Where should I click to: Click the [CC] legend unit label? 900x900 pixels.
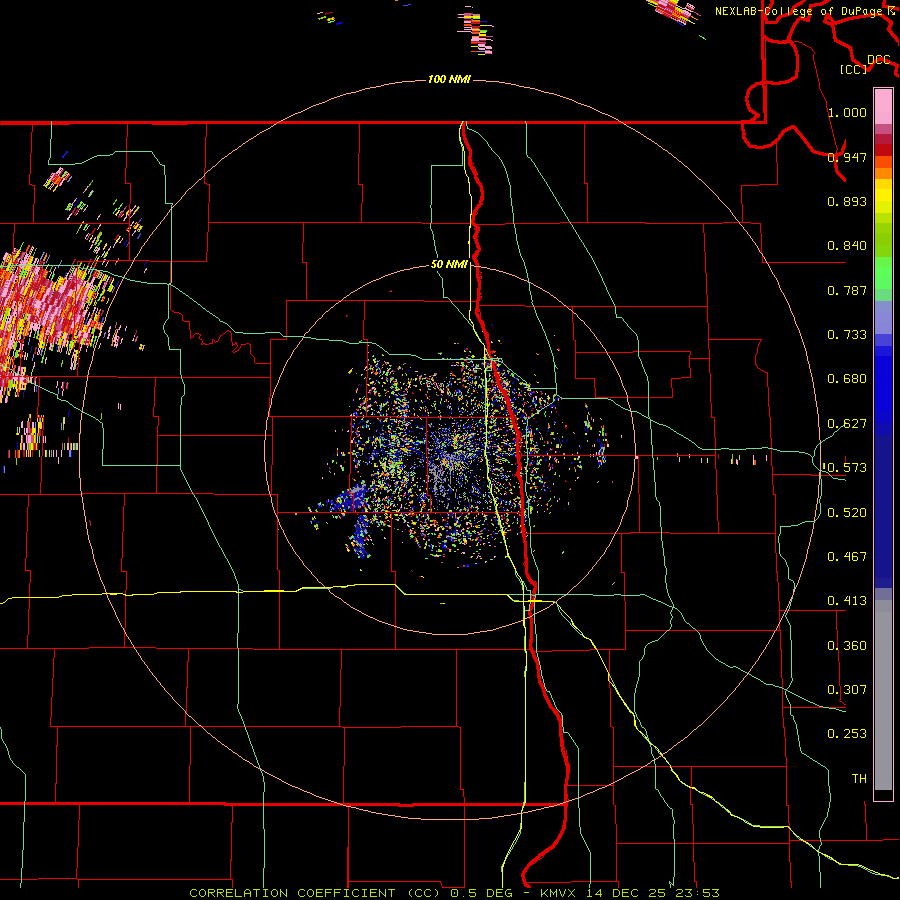pos(854,69)
